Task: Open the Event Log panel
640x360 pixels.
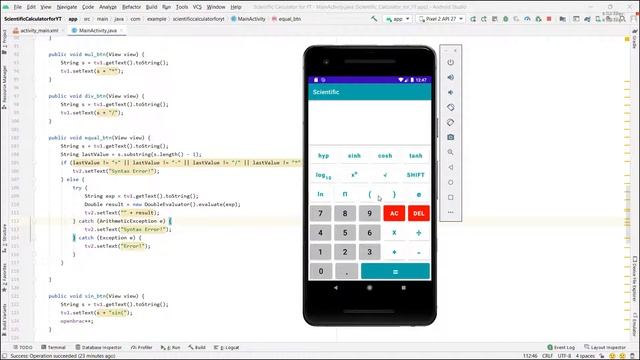Action: [561, 347]
